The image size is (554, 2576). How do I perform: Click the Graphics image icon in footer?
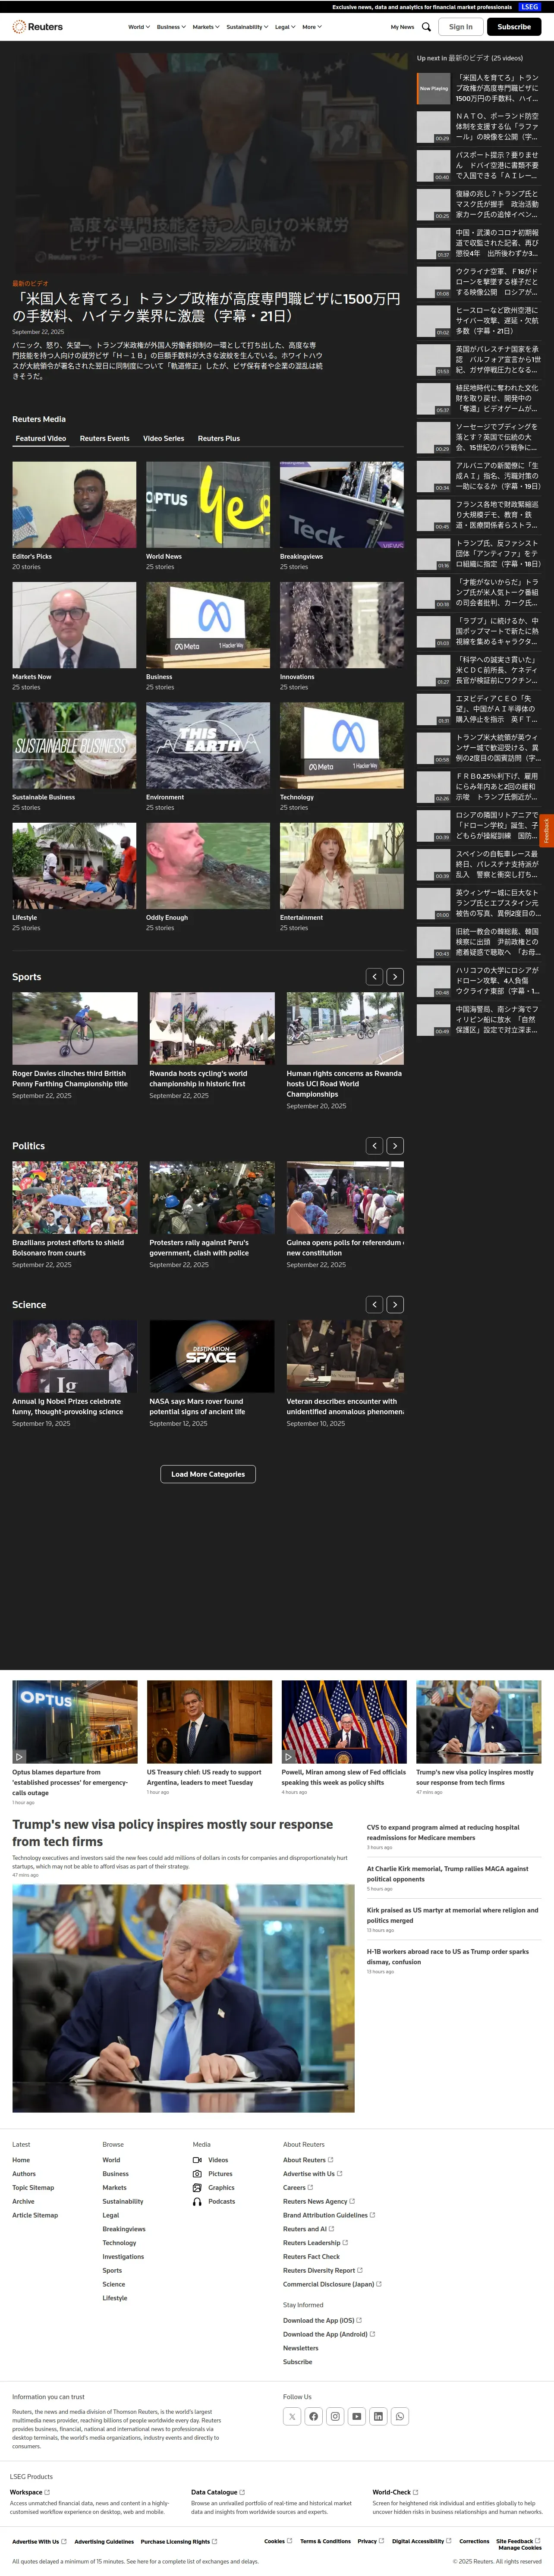point(197,2188)
